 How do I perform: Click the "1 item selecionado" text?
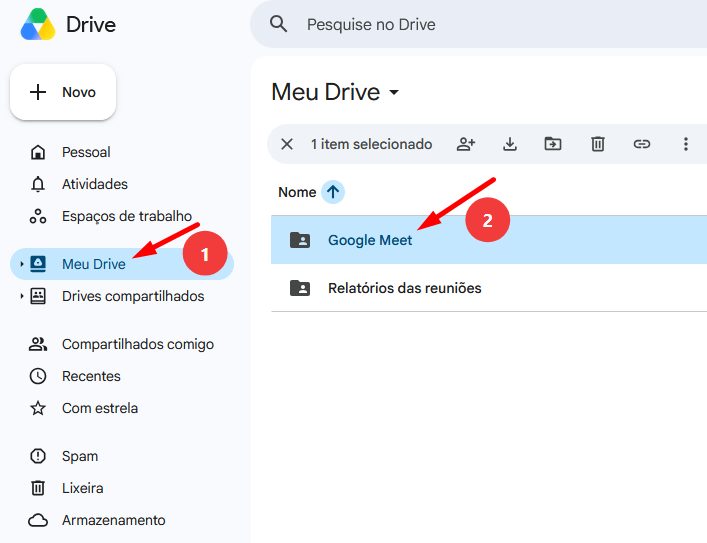coord(371,144)
